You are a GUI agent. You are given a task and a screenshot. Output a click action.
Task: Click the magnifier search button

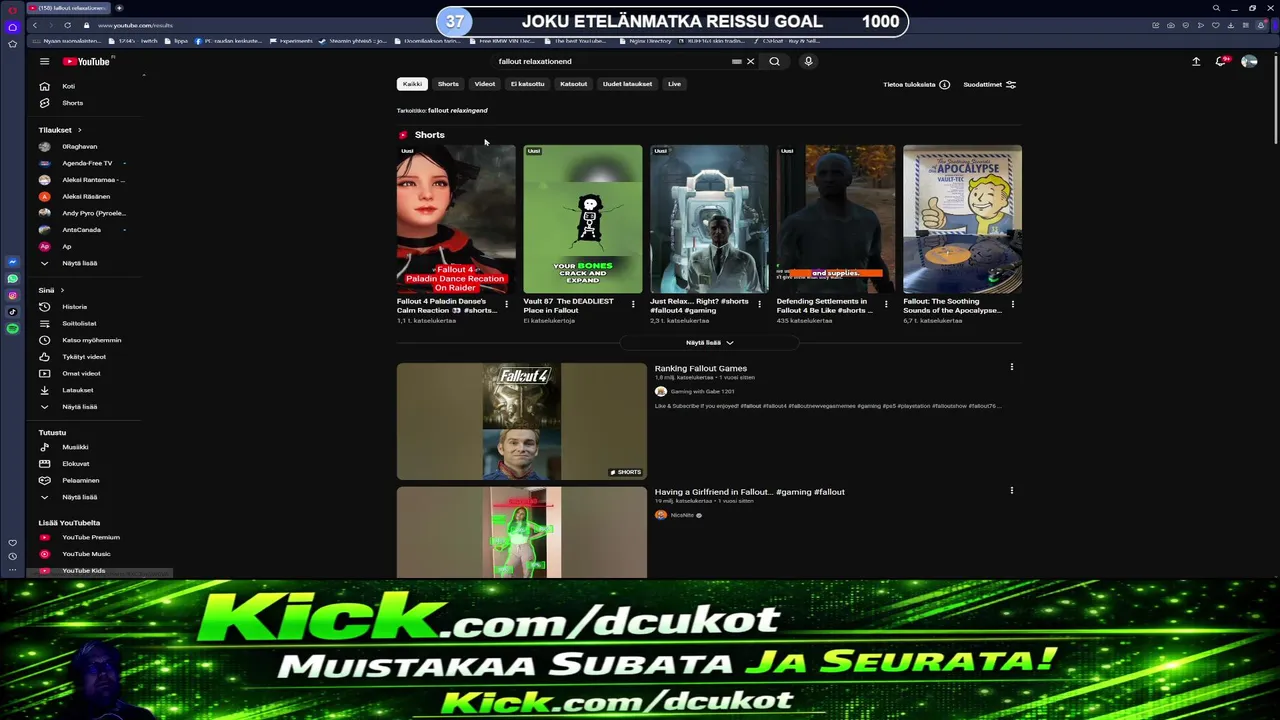(x=774, y=61)
